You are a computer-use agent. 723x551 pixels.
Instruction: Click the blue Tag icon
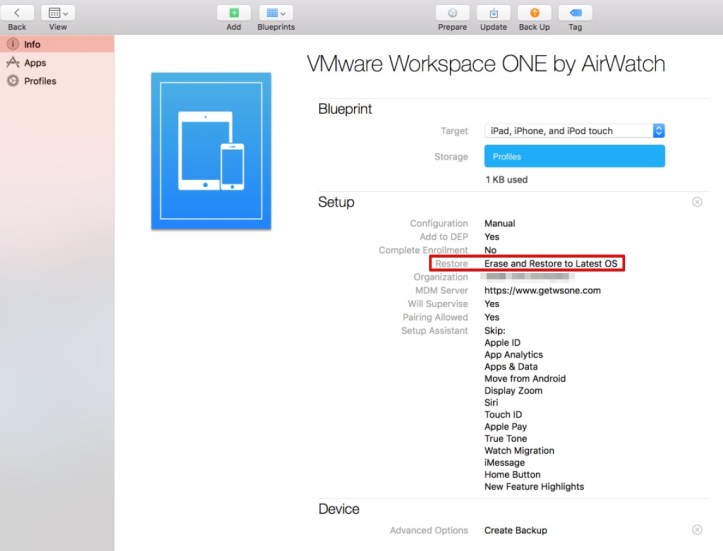tap(575, 13)
